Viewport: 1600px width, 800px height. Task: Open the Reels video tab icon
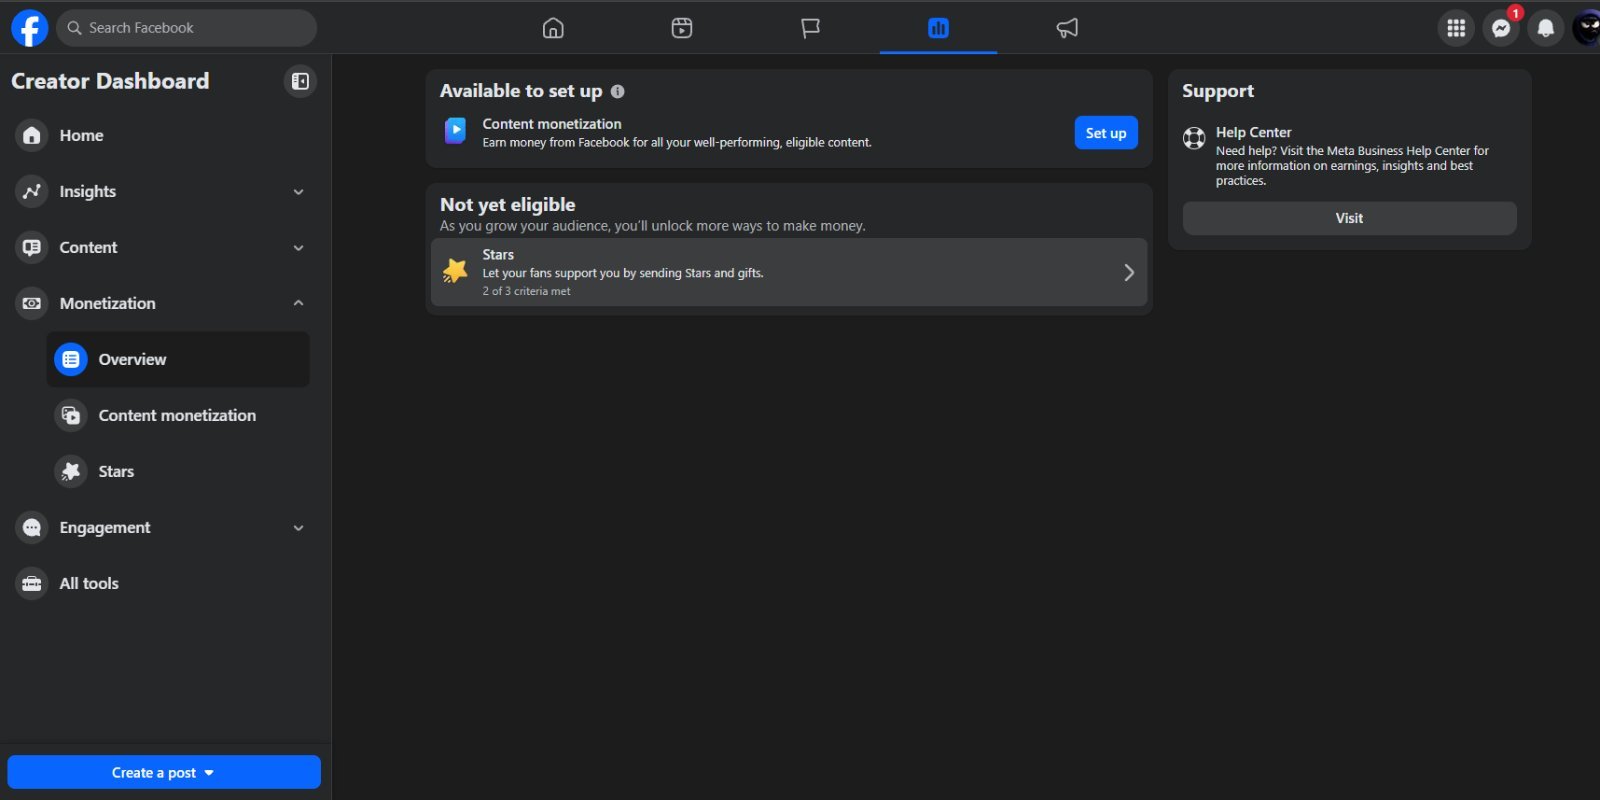(x=682, y=28)
